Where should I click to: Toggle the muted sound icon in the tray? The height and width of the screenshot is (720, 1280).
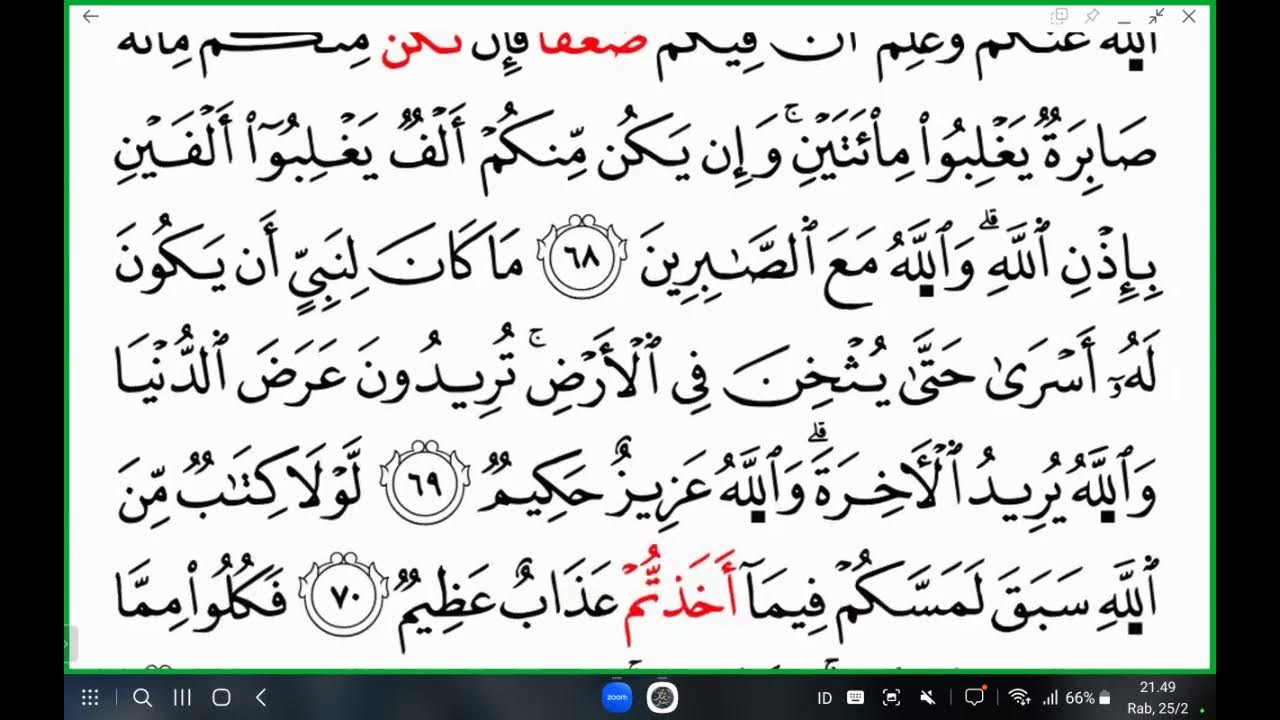coord(927,698)
